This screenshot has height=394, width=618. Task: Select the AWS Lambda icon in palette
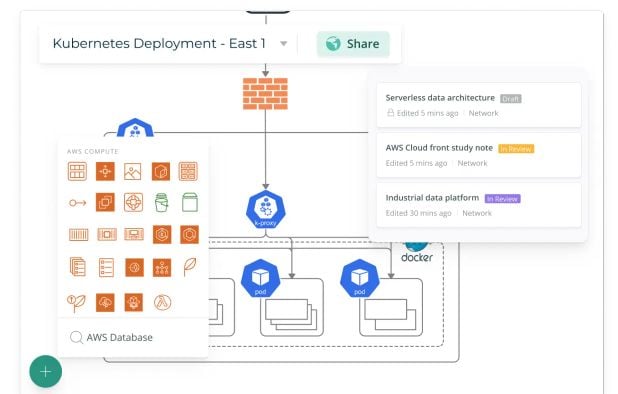(x=162, y=302)
